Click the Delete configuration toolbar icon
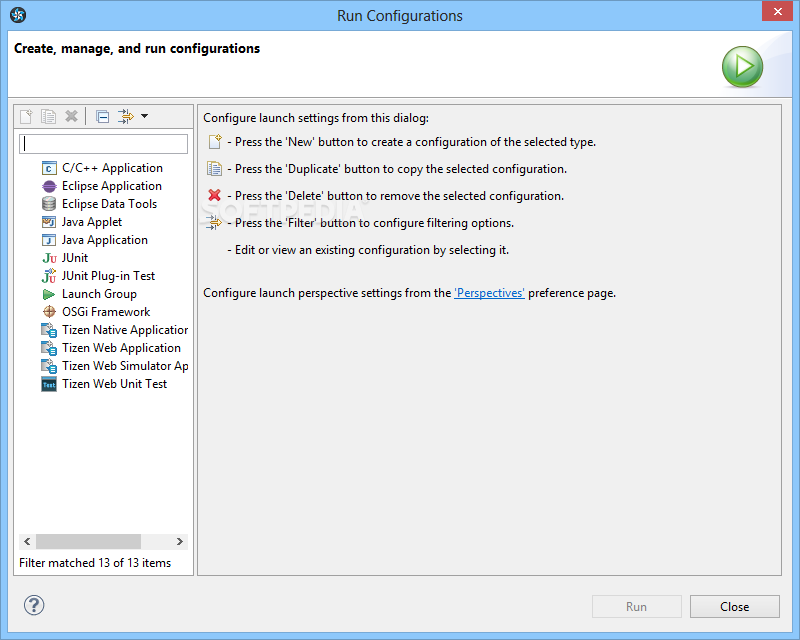800x640 pixels. click(71, 116)
